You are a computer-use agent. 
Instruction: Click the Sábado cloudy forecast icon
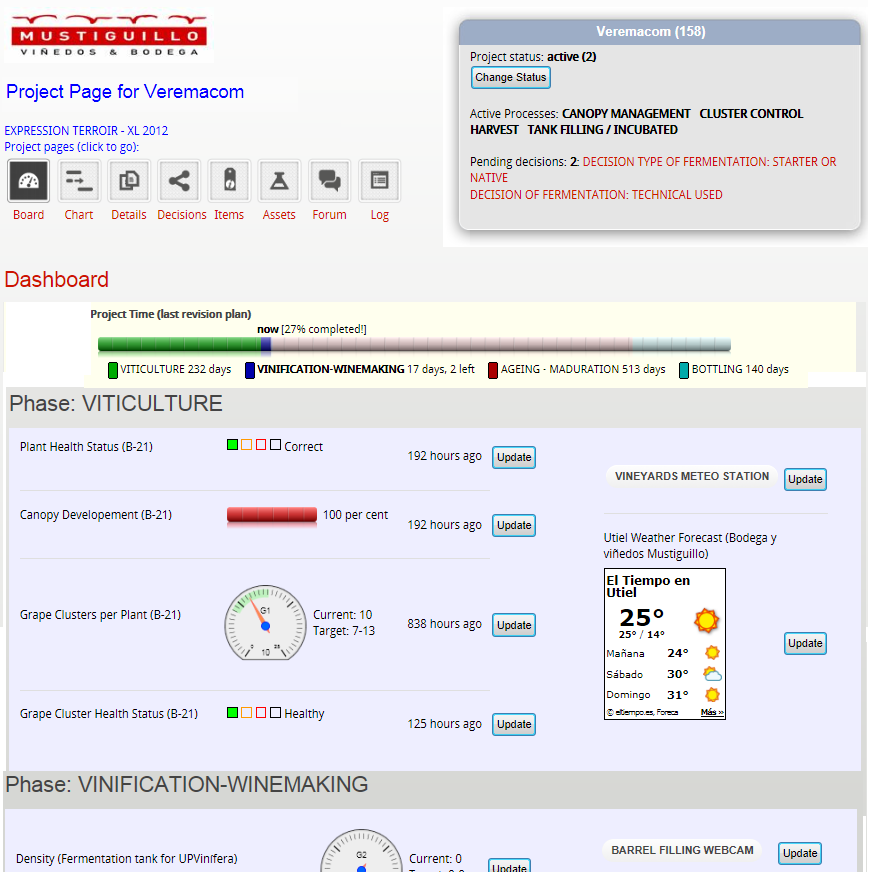click(712, 674)
